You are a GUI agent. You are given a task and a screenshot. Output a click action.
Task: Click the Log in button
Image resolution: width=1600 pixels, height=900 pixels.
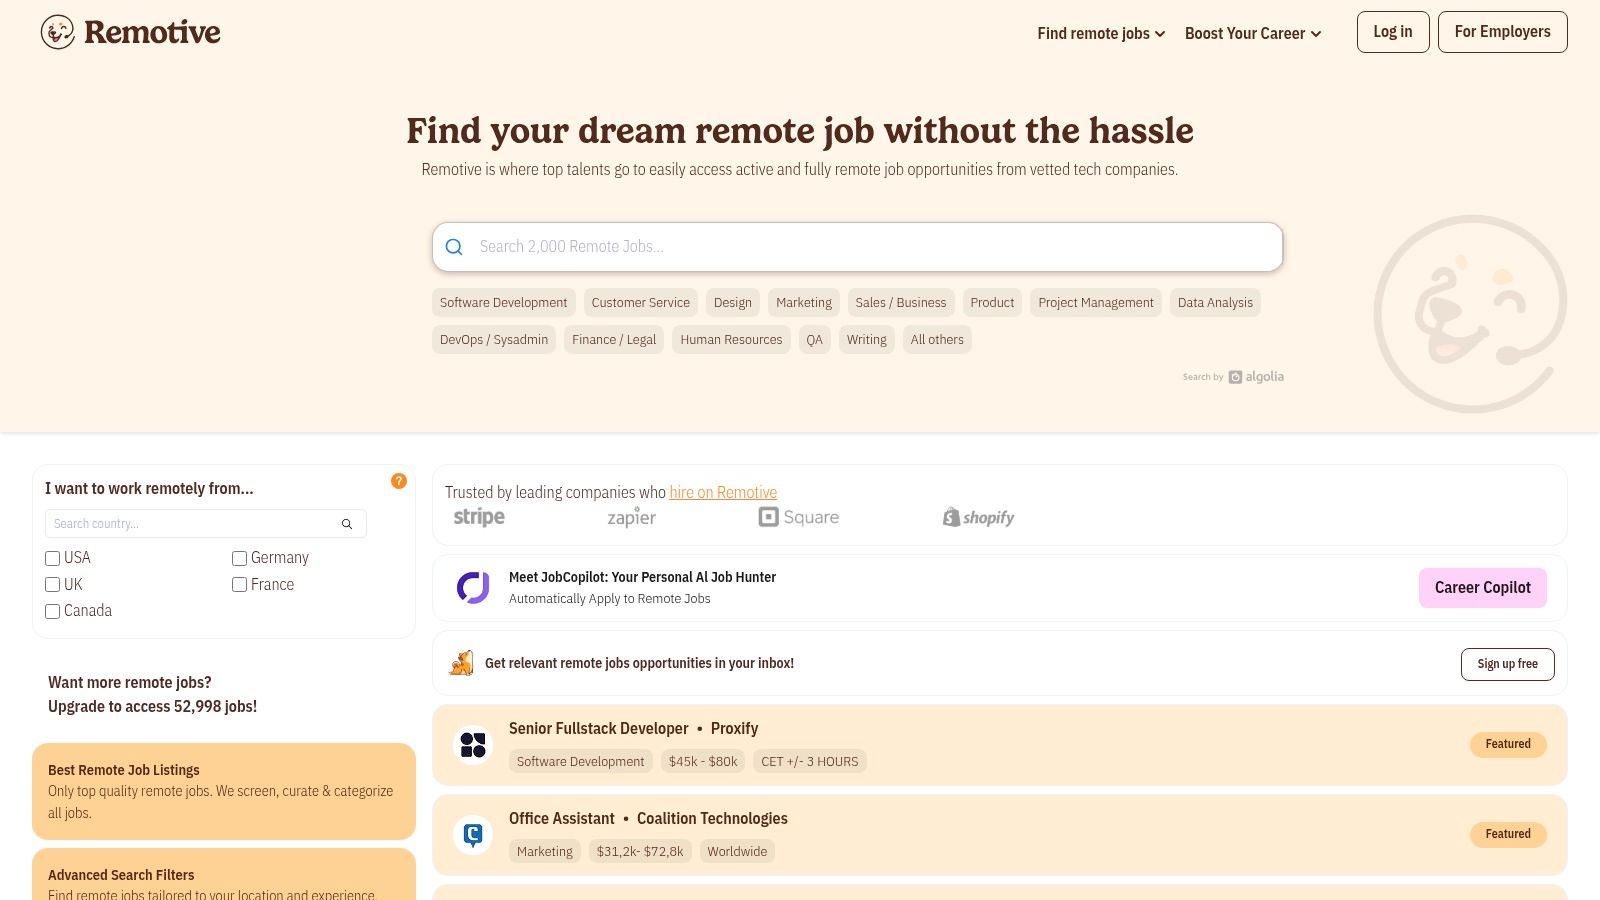pyautogui.click(x=1393, y=32)
